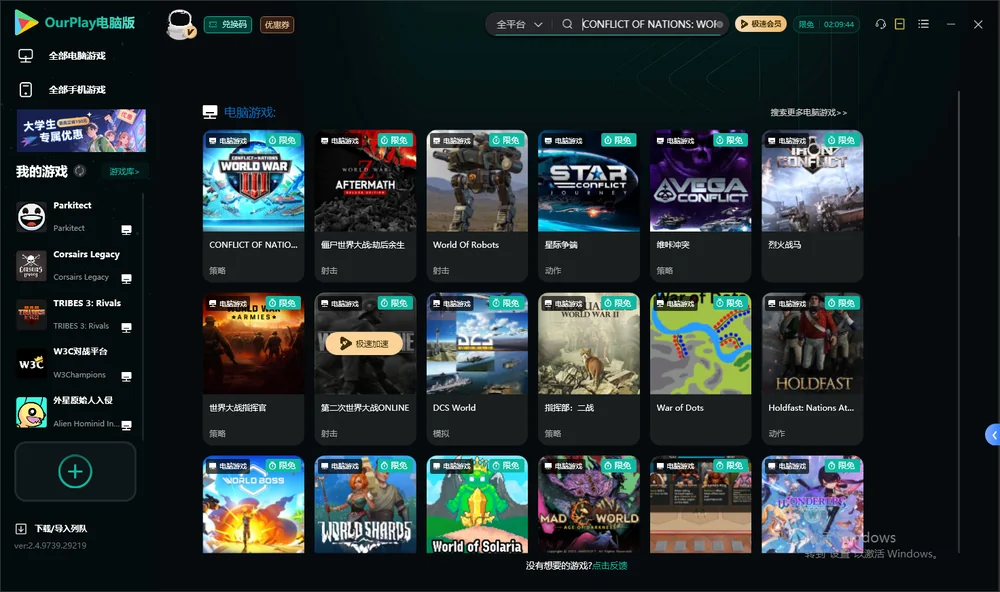Open the 全平台 platform dropdown

click(x=519, y=24)
